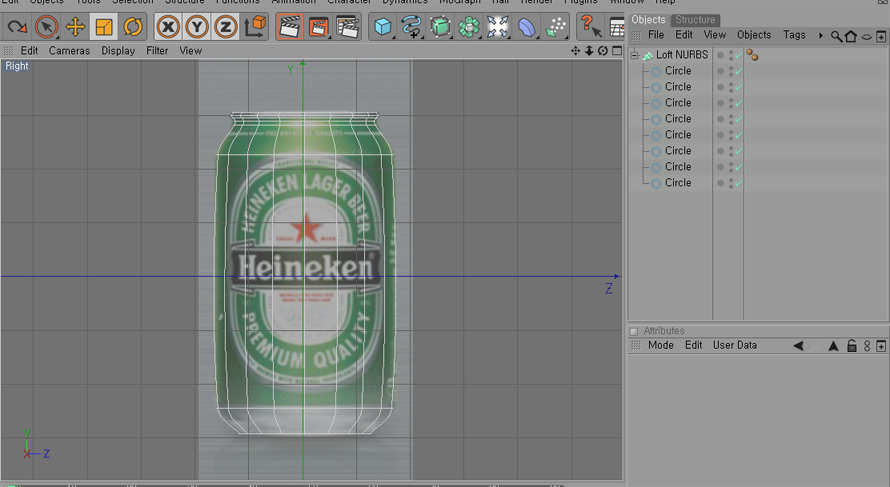The image size is (890, 487).
Task: Click viewport rotate camera icon
Action: (603, 51)
